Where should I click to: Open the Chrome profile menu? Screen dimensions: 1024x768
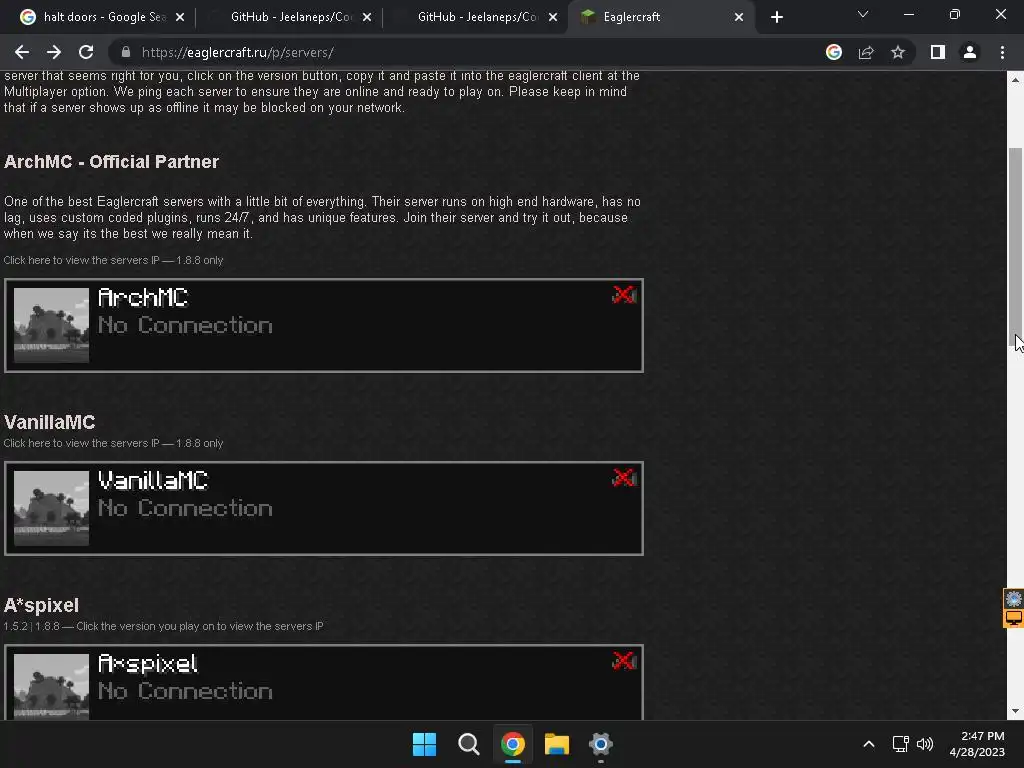(970, 52)
